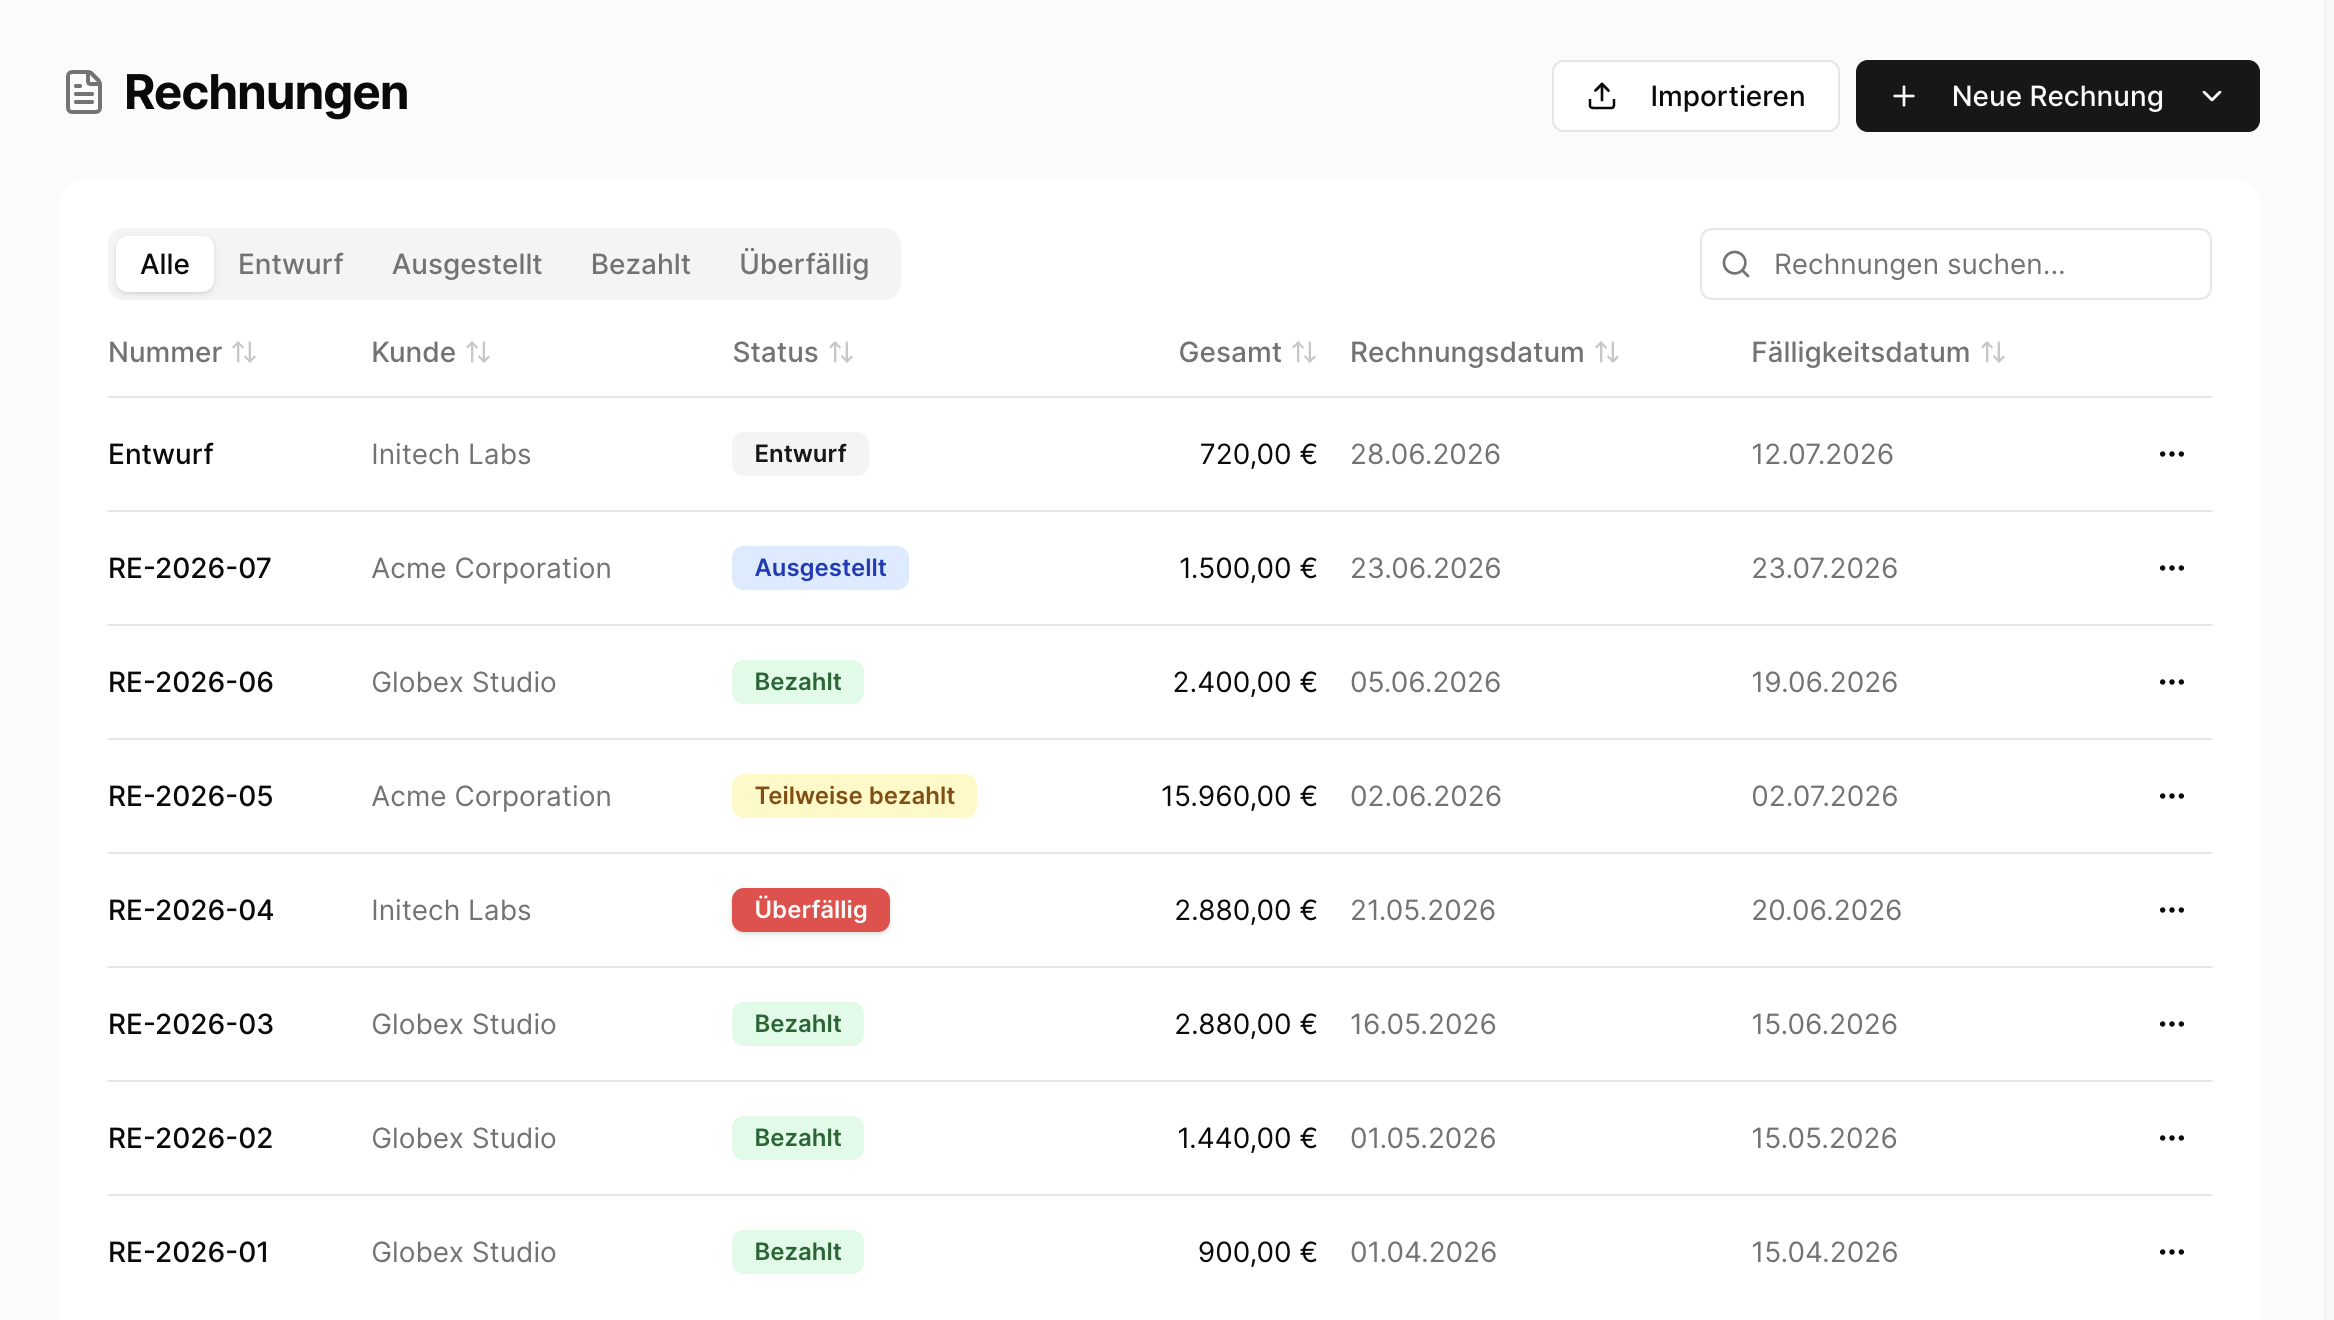Open the invoice RE-2026-07

coord(190,568)
